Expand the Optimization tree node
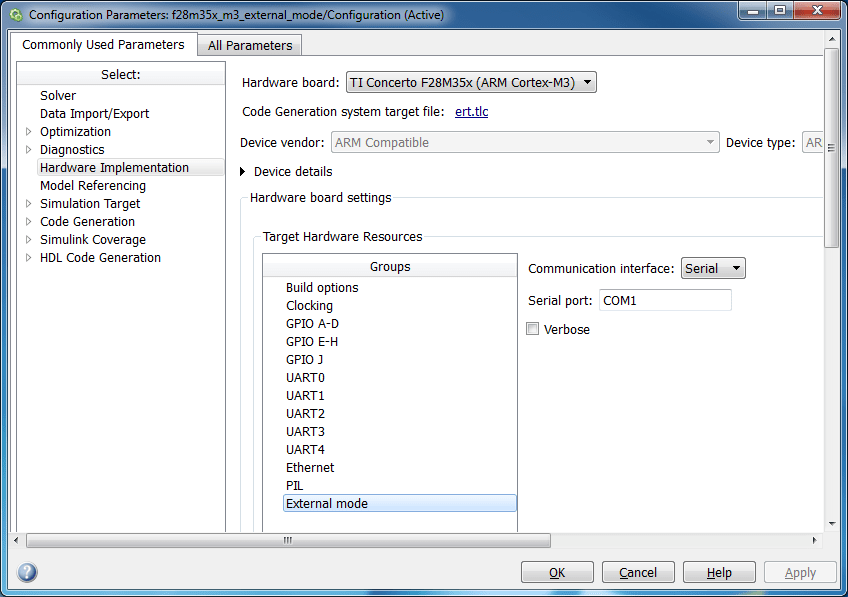 pos(28,132)
